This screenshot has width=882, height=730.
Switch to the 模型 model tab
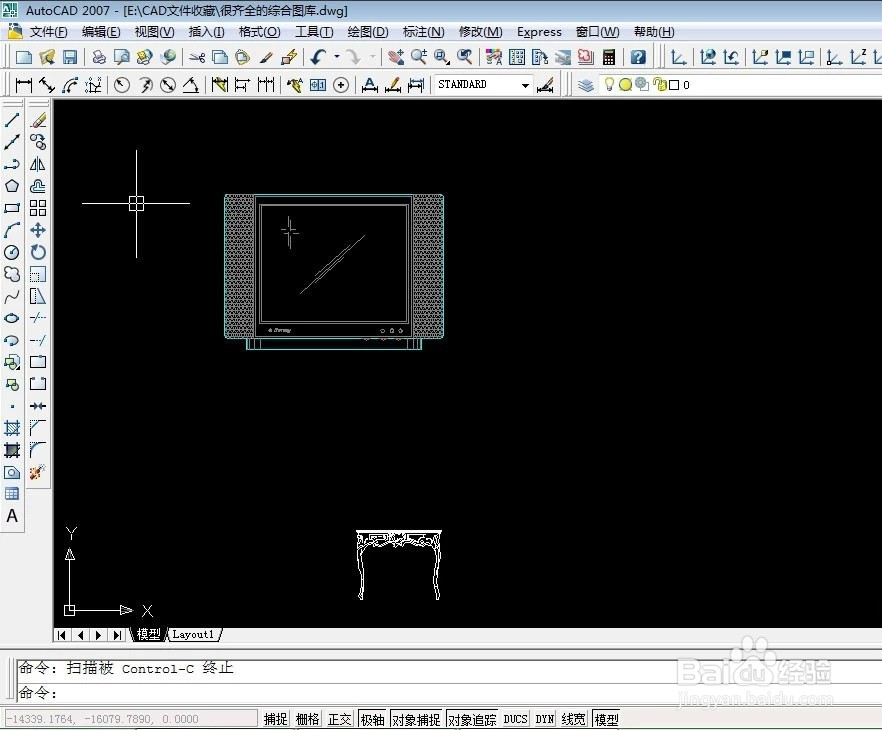148,634
